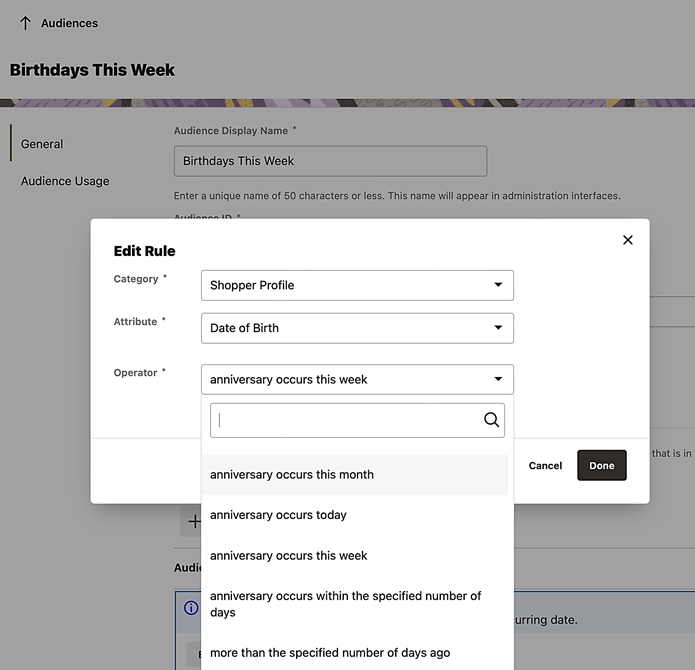This screenshot has width=695, height=670.
Task: Switch to the General tab
Action: 42,144
